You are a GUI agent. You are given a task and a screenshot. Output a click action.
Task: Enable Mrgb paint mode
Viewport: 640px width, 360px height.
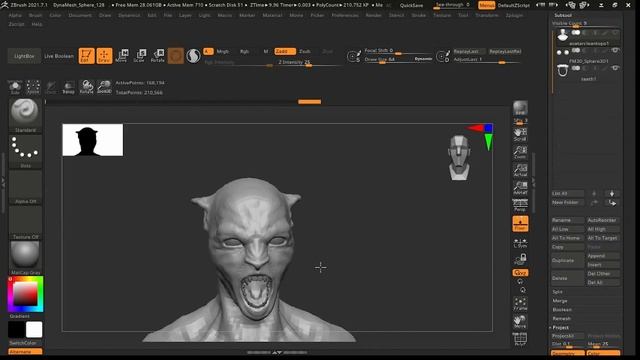[x=222, y=51]
